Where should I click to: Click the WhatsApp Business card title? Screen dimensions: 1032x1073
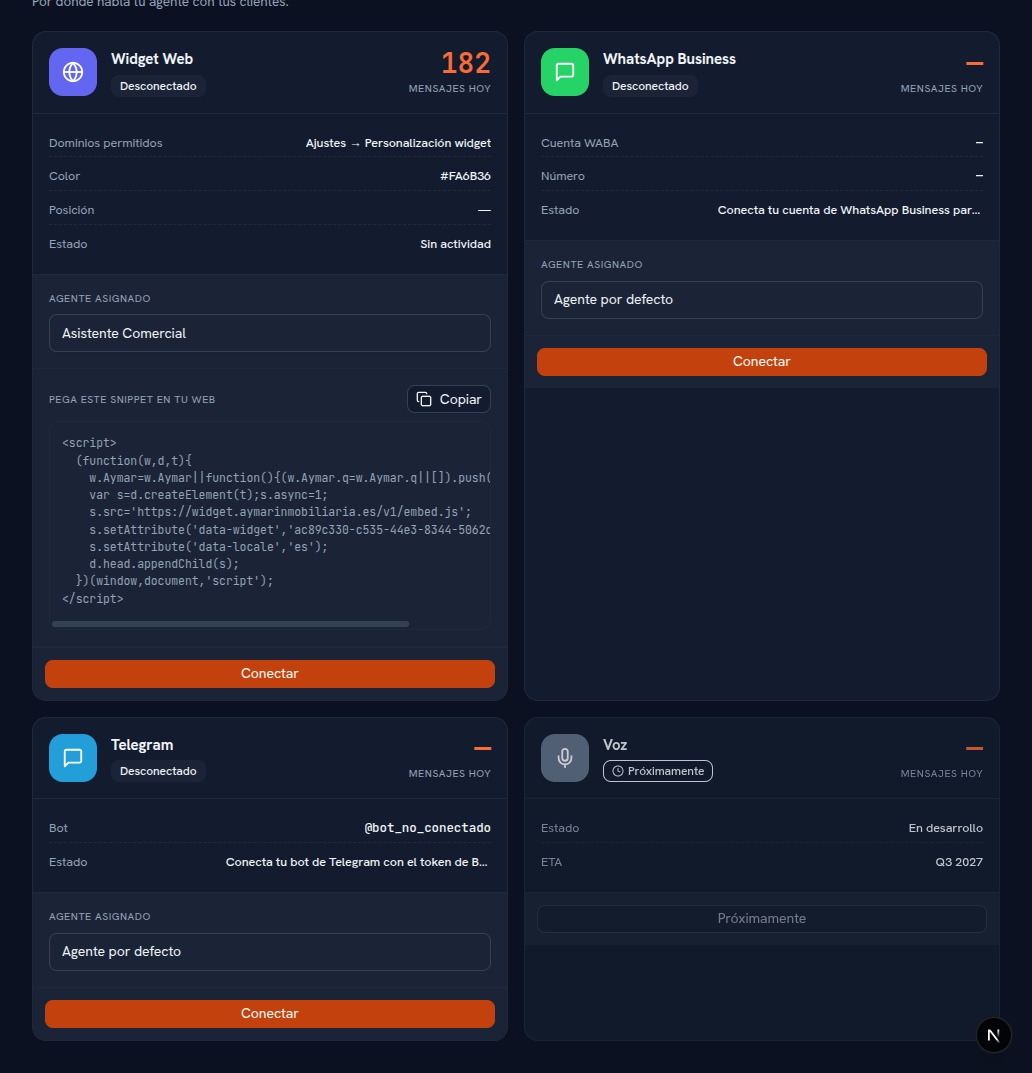point(669,59)
